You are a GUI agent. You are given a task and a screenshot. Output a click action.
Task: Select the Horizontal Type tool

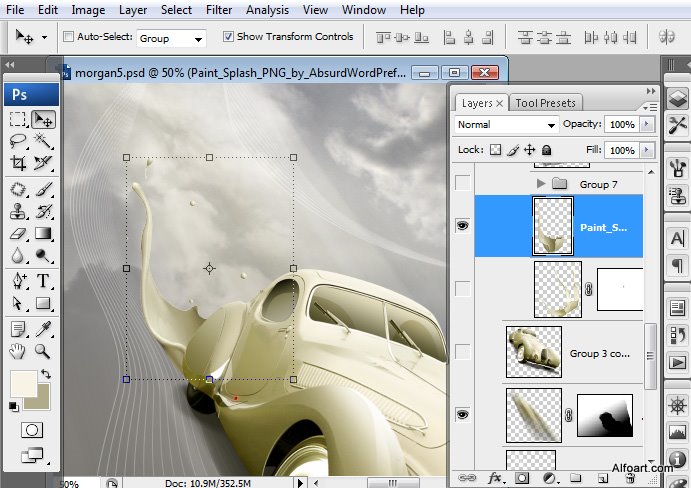(43, 281)
